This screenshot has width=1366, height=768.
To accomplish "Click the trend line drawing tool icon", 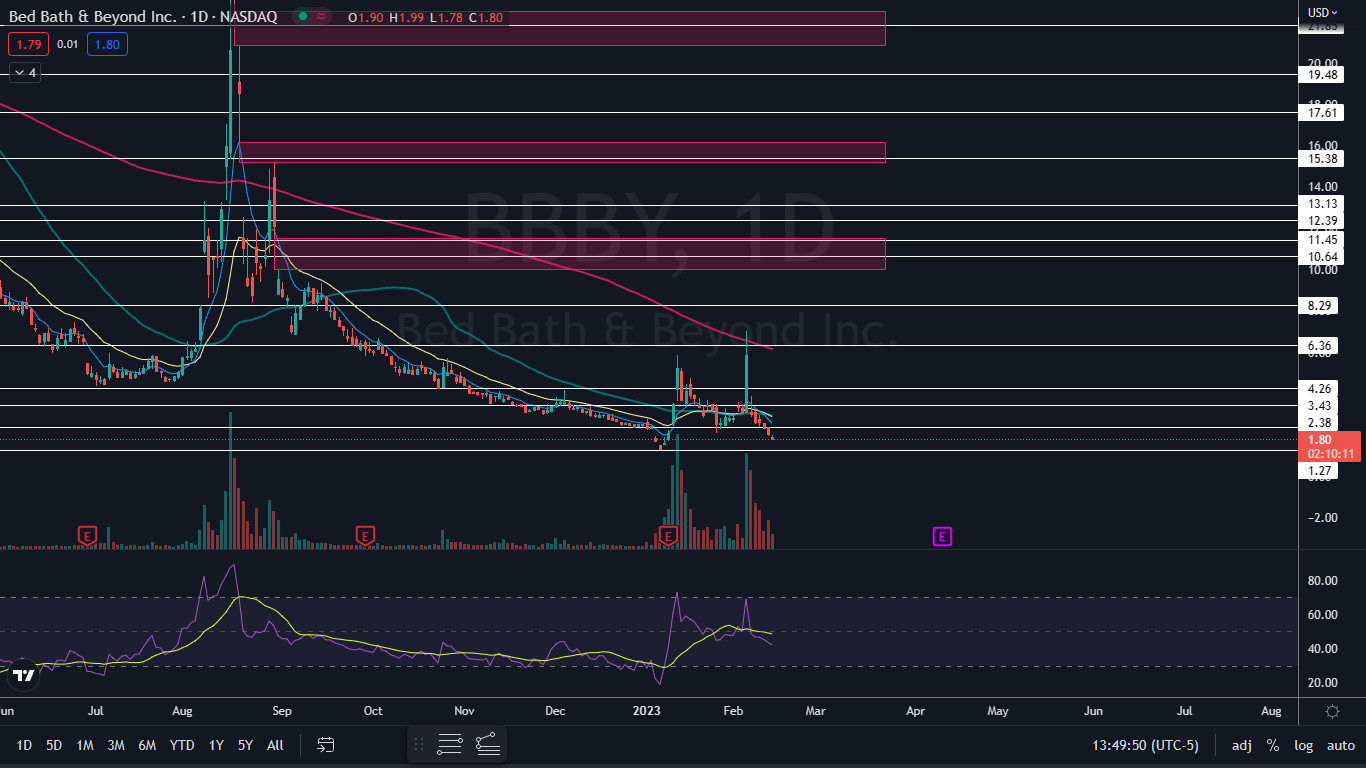I will point(487,744).
